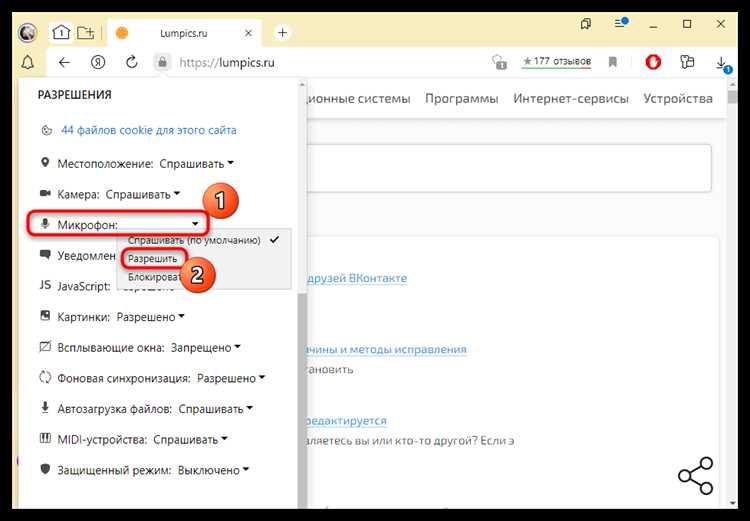Open the ionные системы site menu item

coord(359,99)
